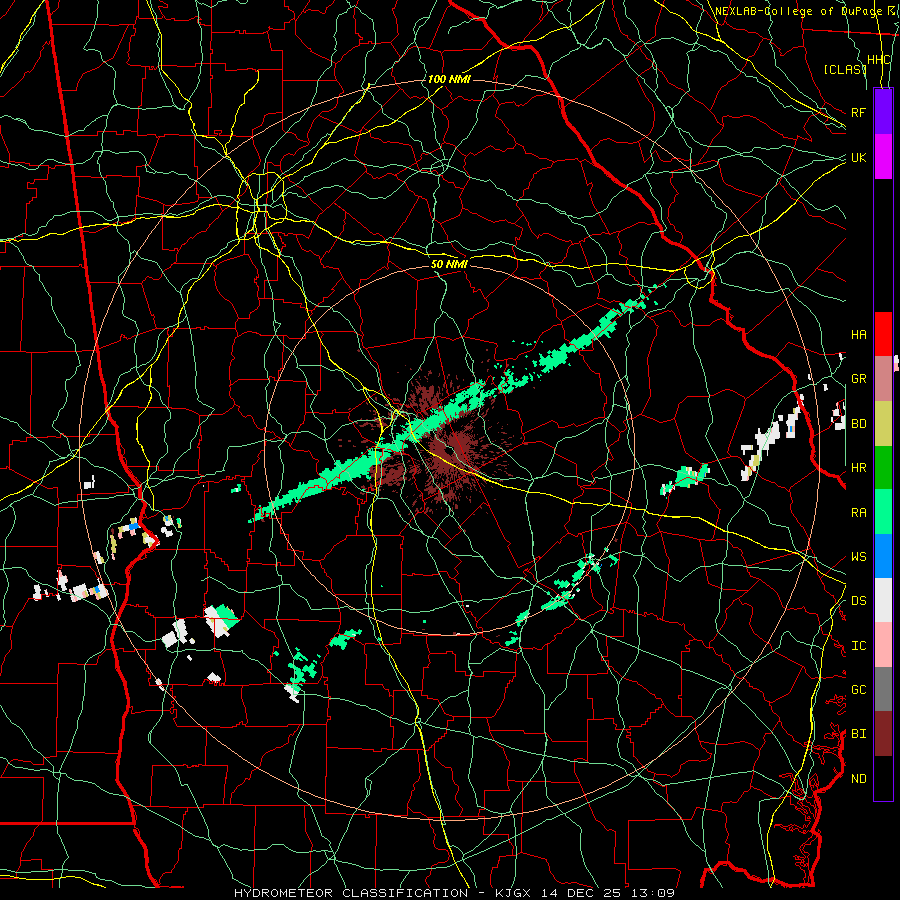Pick the mint green RA legend swatch
Image resolution: width=900 pixels, height=900 pixels.
[x=883, y=512]
